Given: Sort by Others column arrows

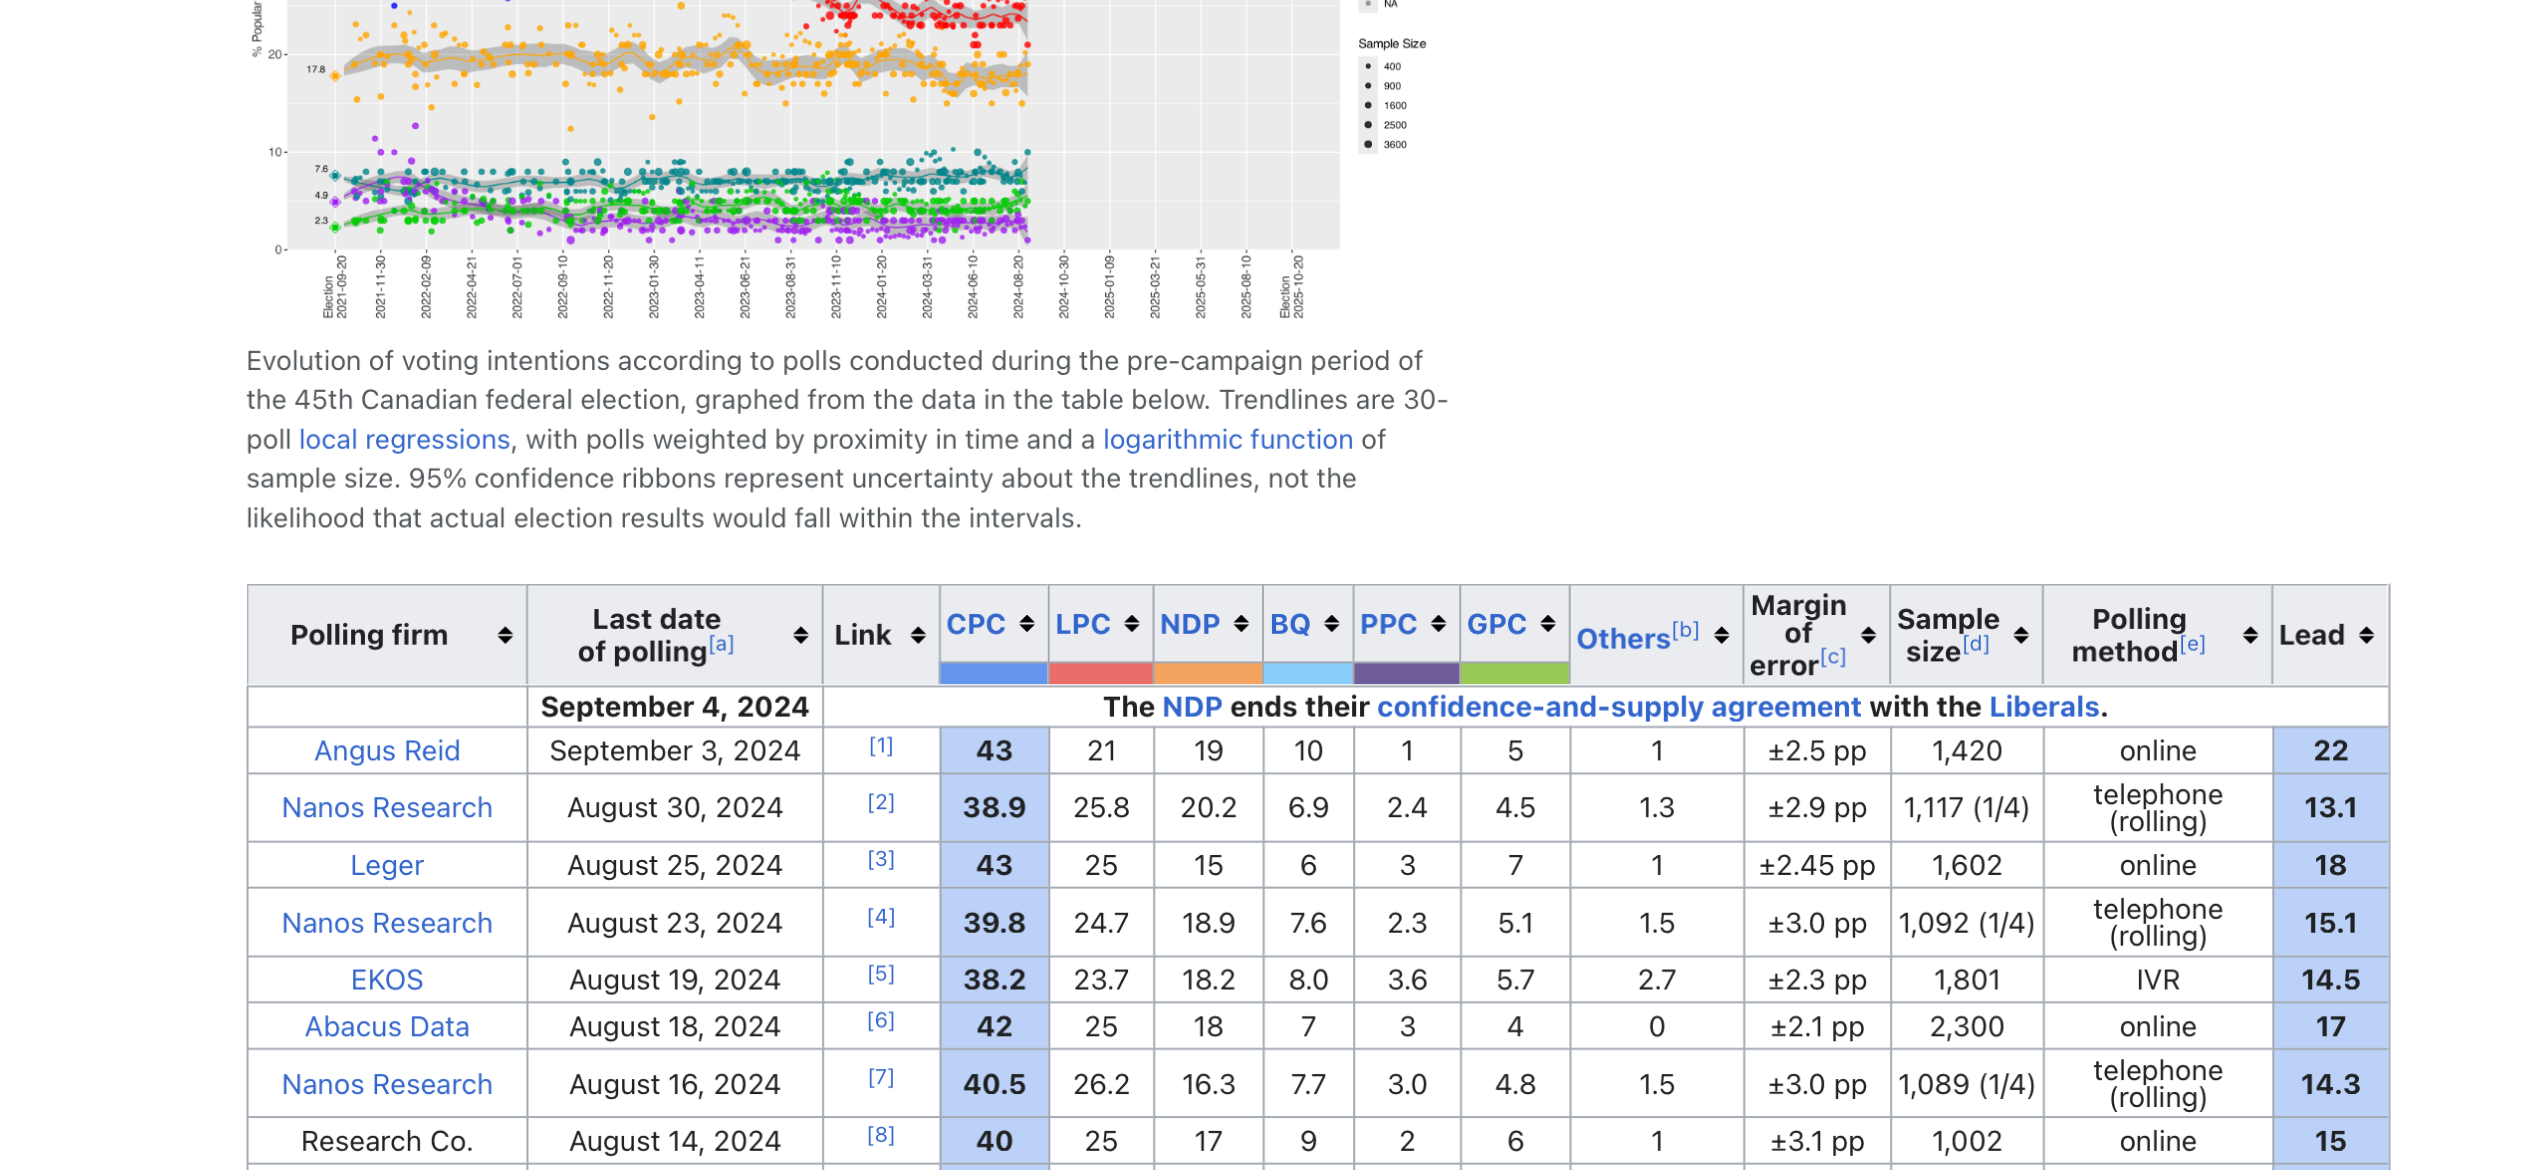Looking at the screenshot, I should tap(1721, 635).
